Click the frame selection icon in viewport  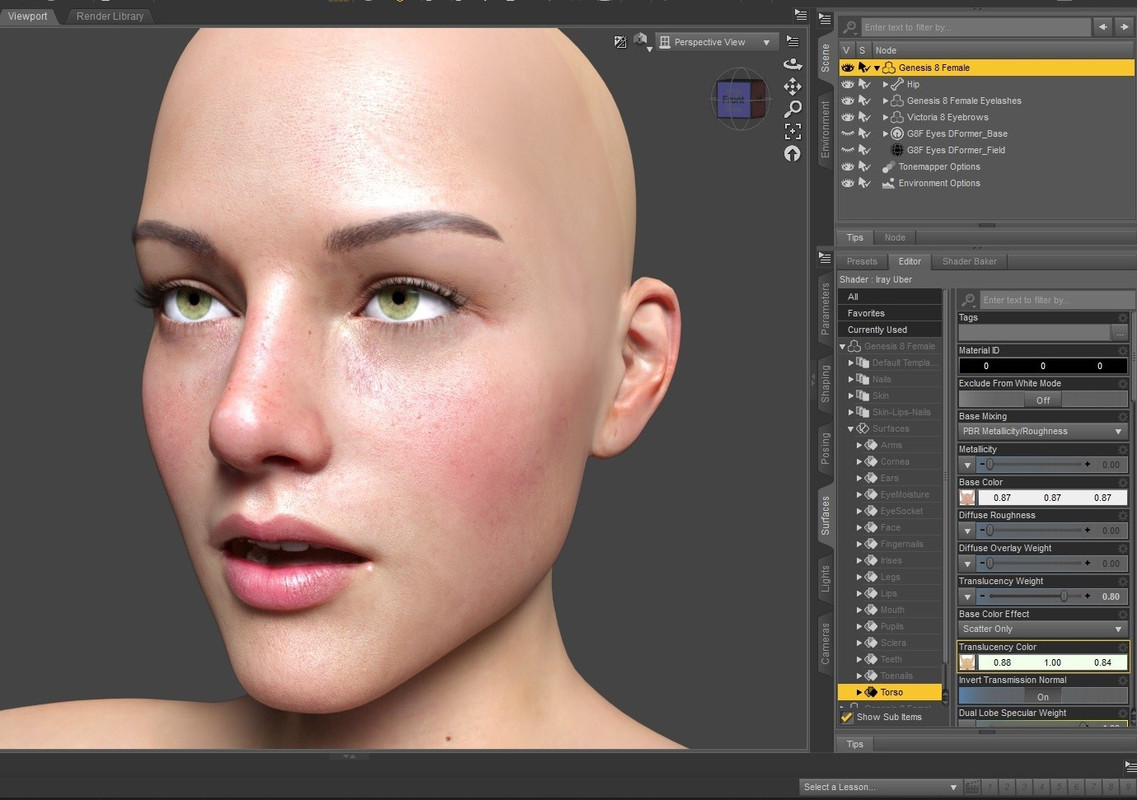(x=793, y=131)
